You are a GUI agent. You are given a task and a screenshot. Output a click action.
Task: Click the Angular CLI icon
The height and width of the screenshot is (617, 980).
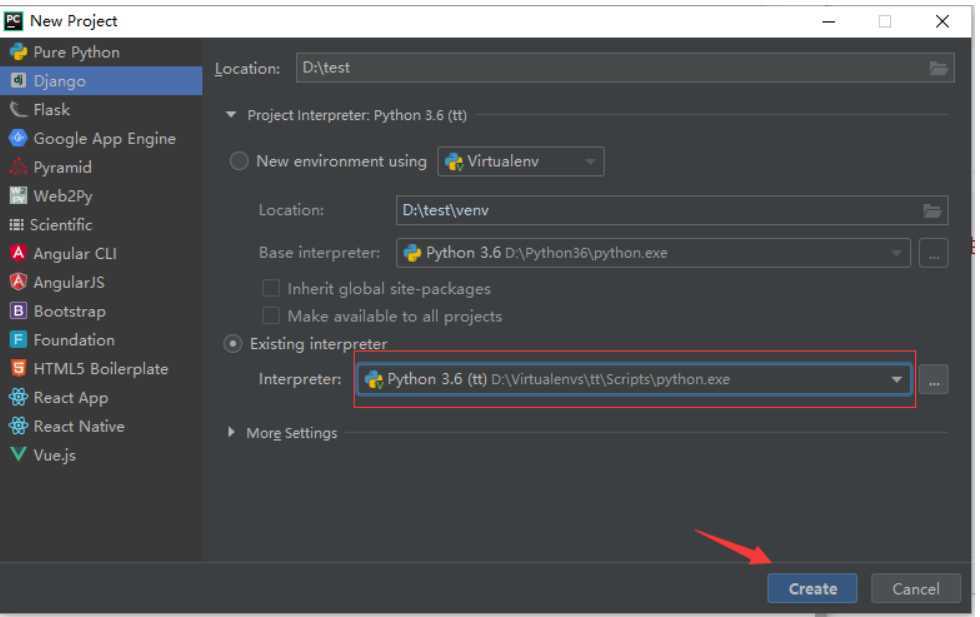18,253
